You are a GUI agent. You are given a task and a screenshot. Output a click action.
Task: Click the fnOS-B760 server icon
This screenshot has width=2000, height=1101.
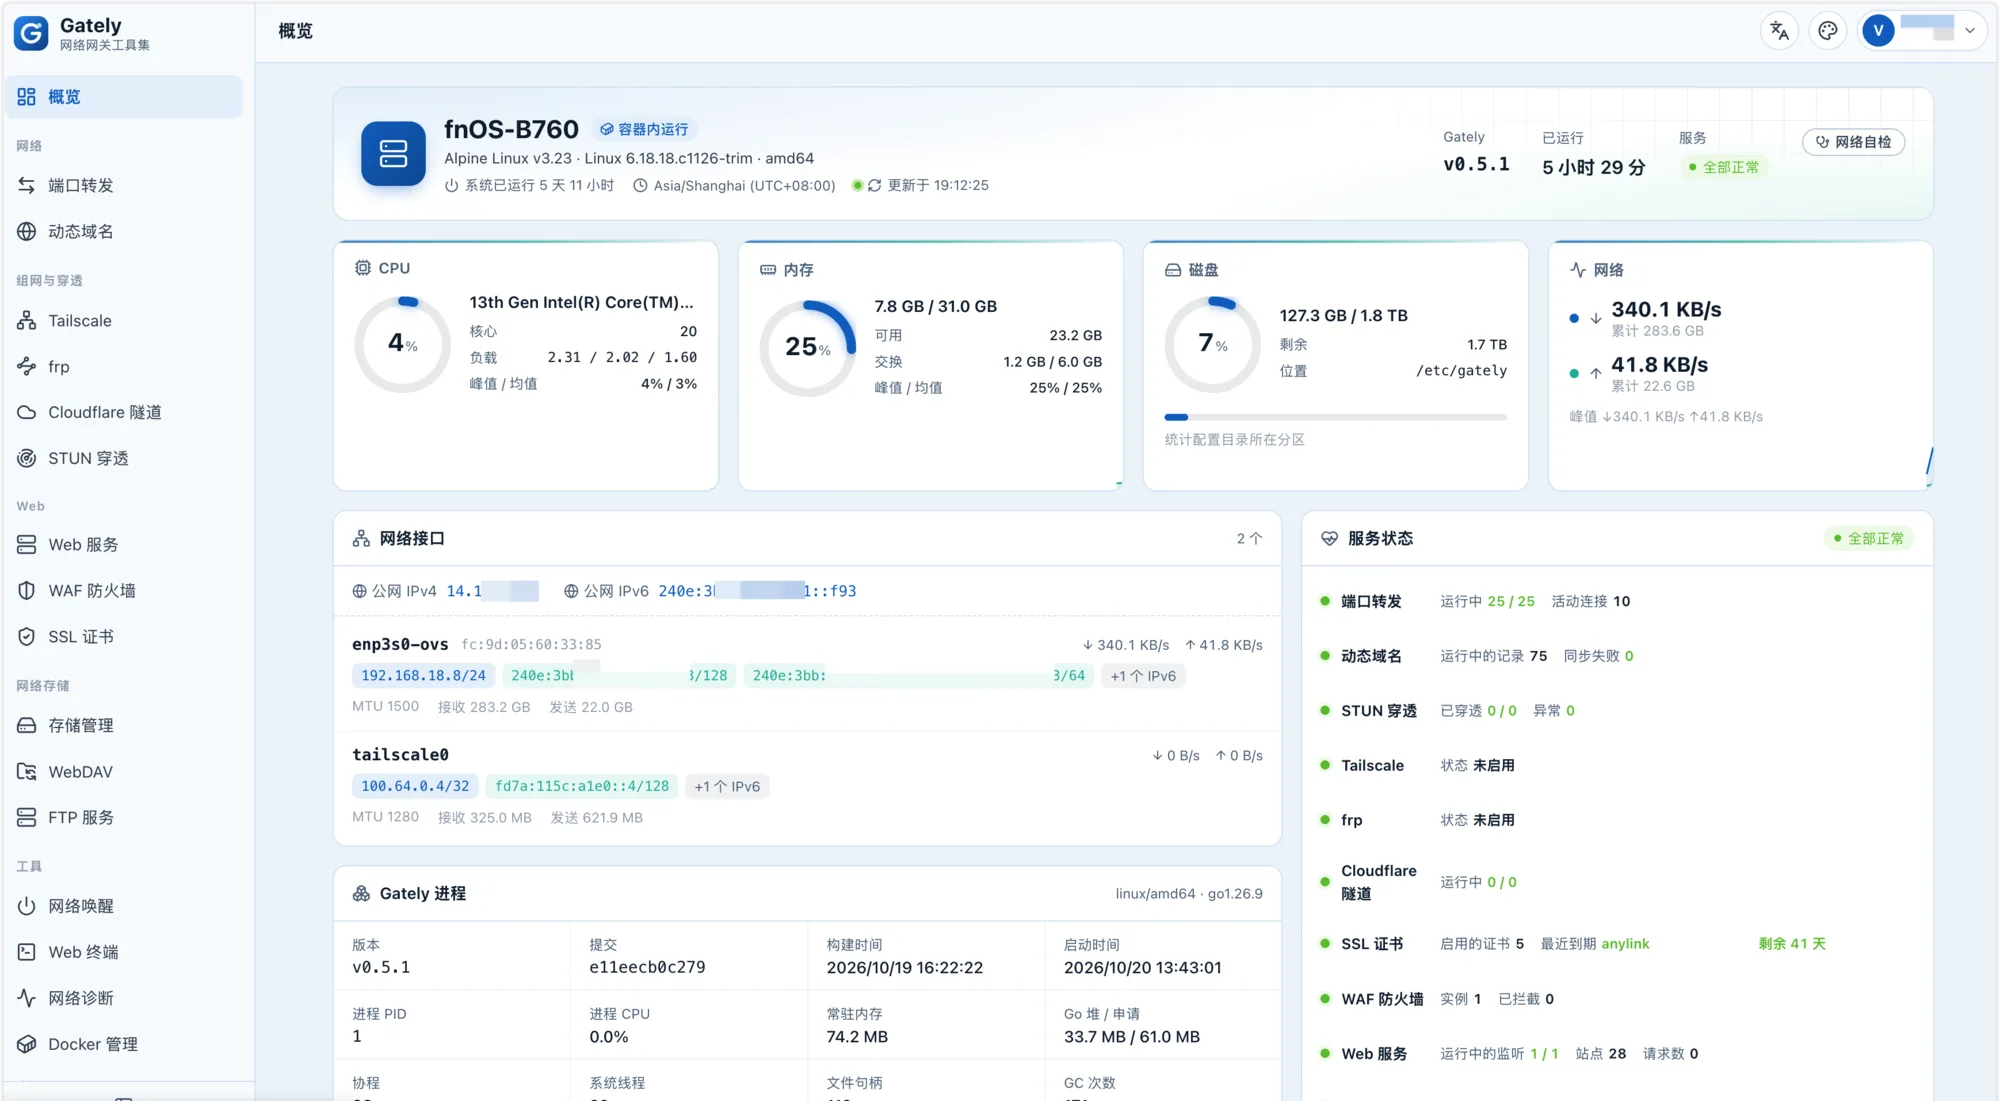coord(393,153)
